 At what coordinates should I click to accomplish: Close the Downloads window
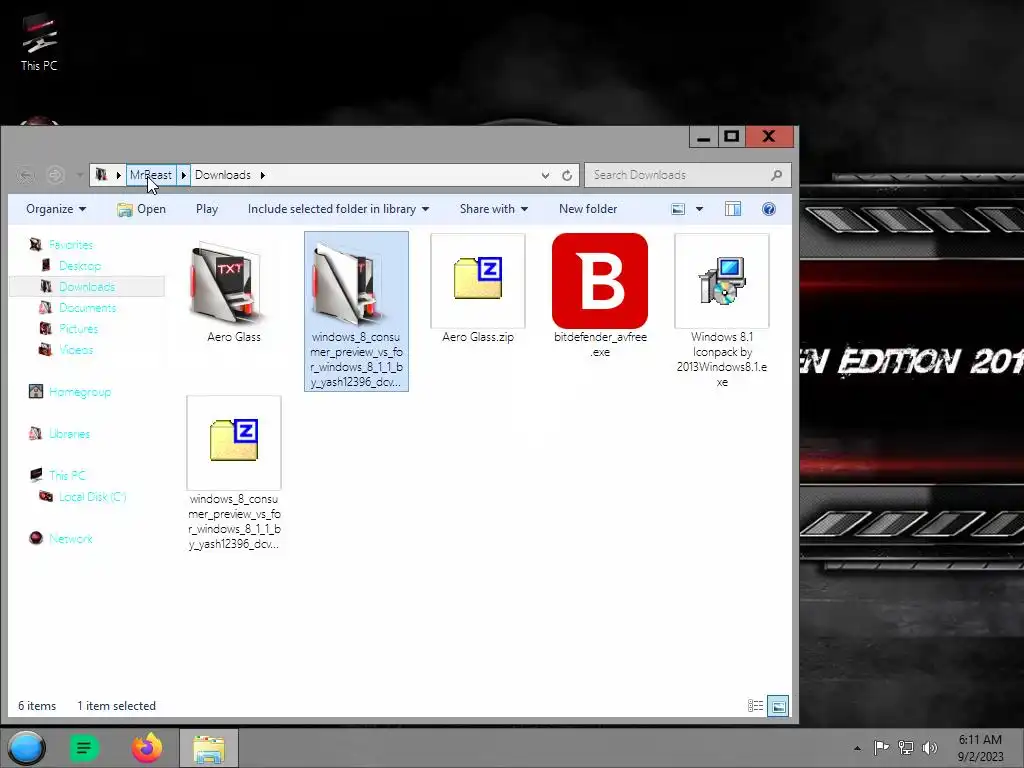pyautogui.click(x=769, y=136)
